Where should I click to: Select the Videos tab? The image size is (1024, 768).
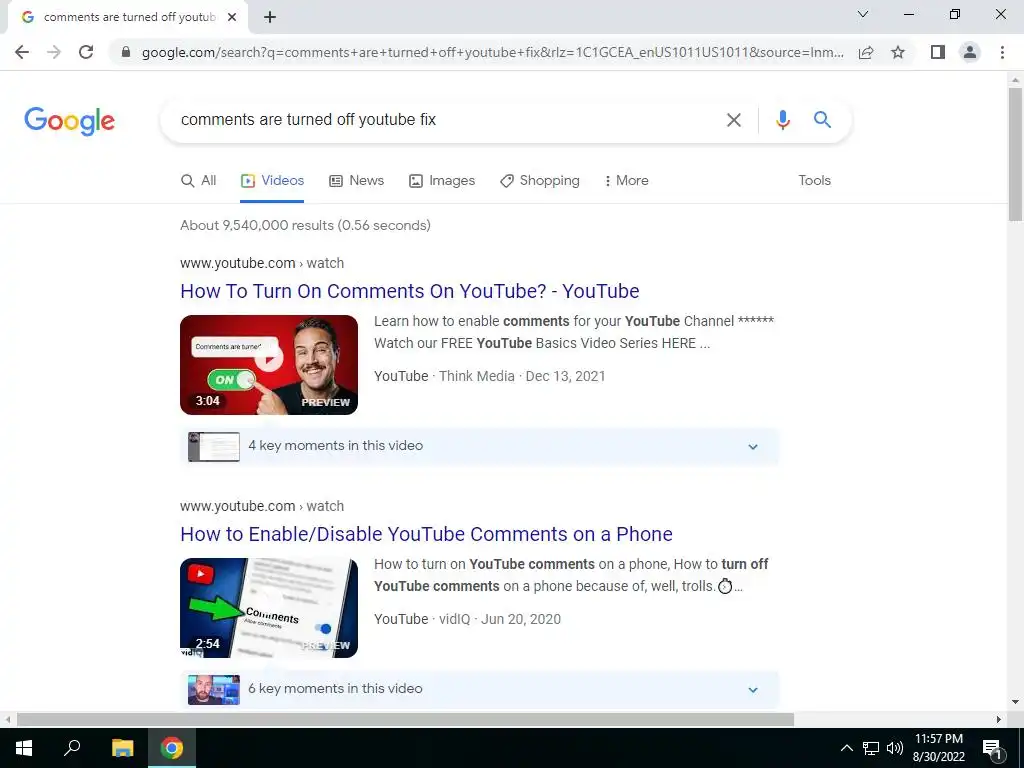pyautogui.click(x=272, y=181)
